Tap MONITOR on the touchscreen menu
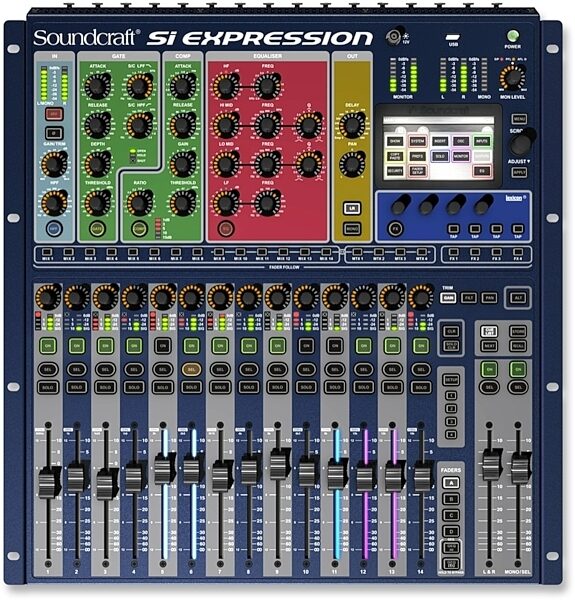Image resolution: width=575 pixels, height=600 pixels. point(461,156)
